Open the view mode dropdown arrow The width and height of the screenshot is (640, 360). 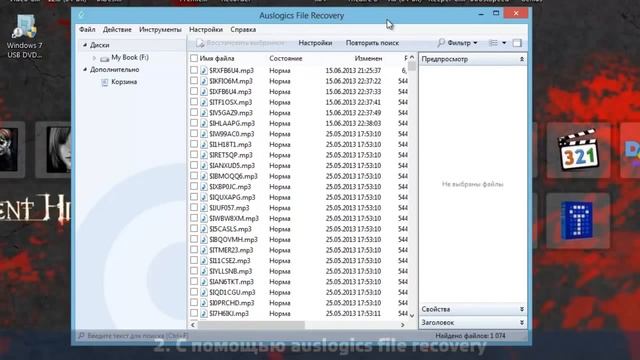pyautogui.click(x=504, y=43)
